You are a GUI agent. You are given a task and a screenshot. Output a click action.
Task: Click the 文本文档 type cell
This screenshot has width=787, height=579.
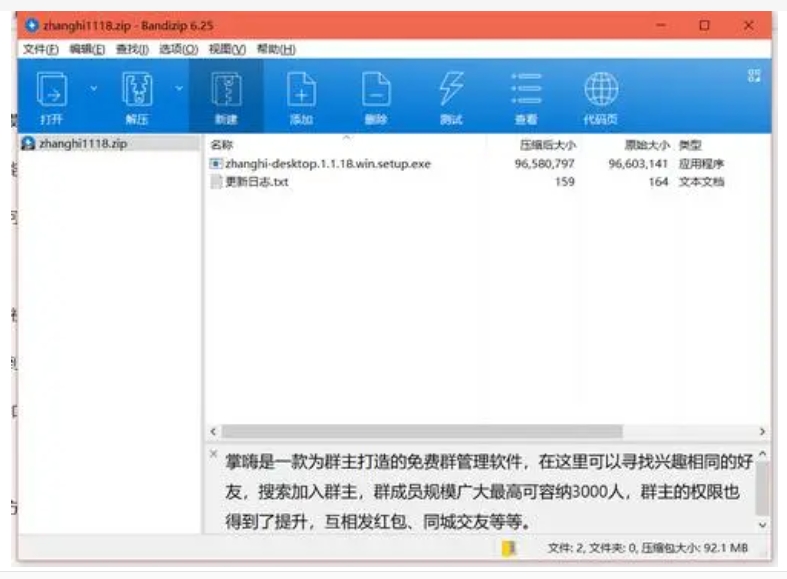(701, 182)
